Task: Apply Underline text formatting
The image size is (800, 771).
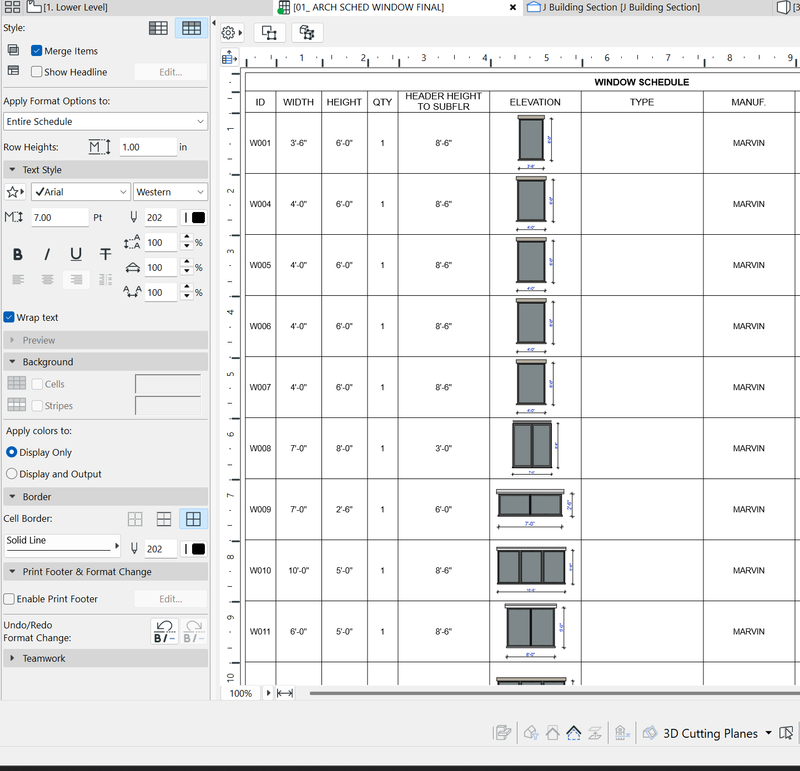Action: 76,255
